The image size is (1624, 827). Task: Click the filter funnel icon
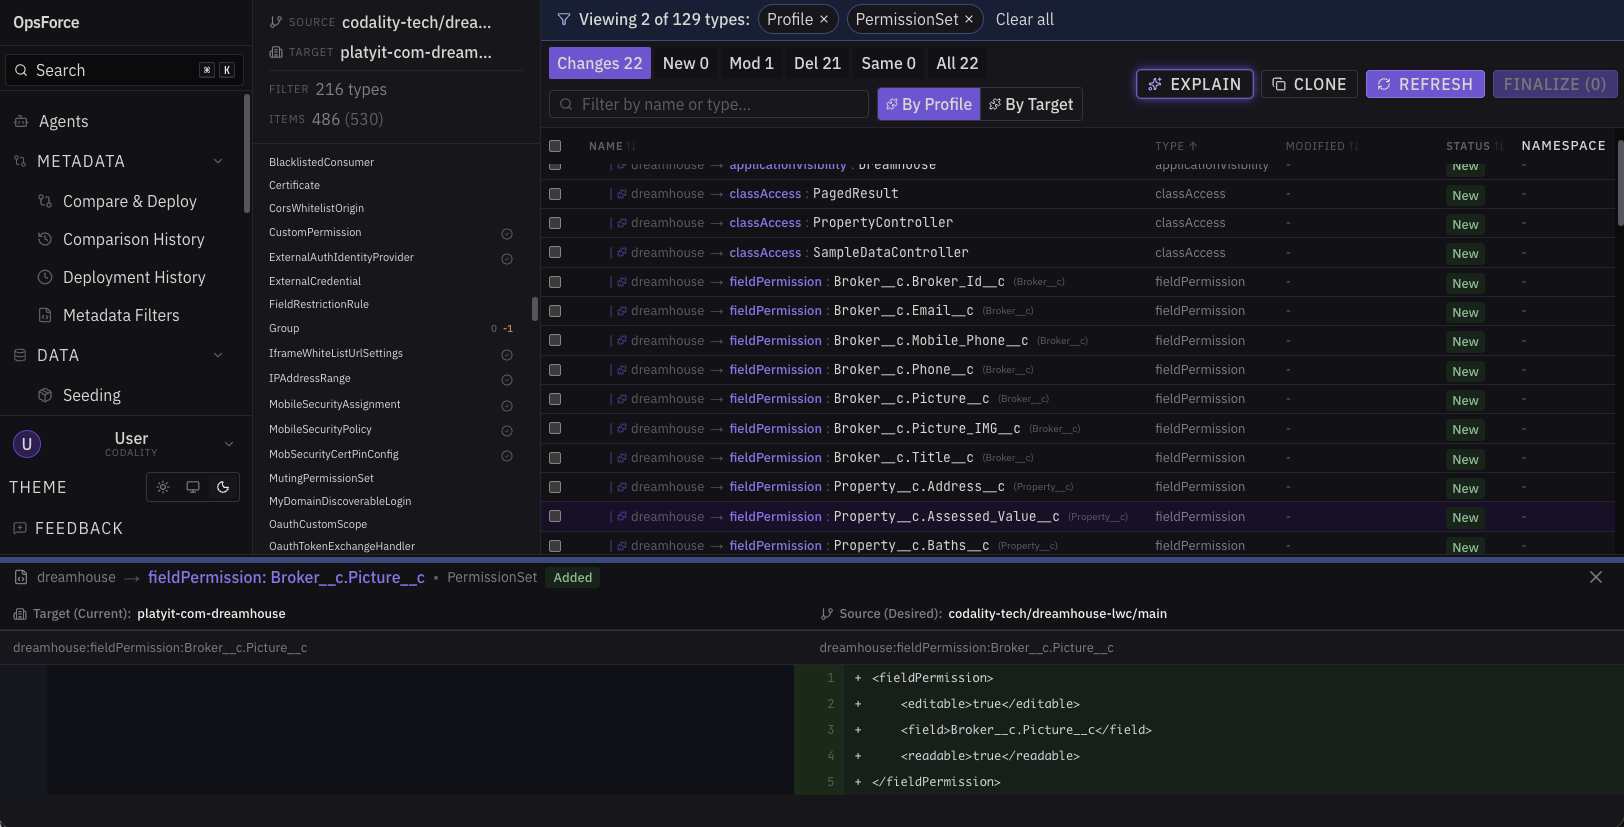(564, 19)
